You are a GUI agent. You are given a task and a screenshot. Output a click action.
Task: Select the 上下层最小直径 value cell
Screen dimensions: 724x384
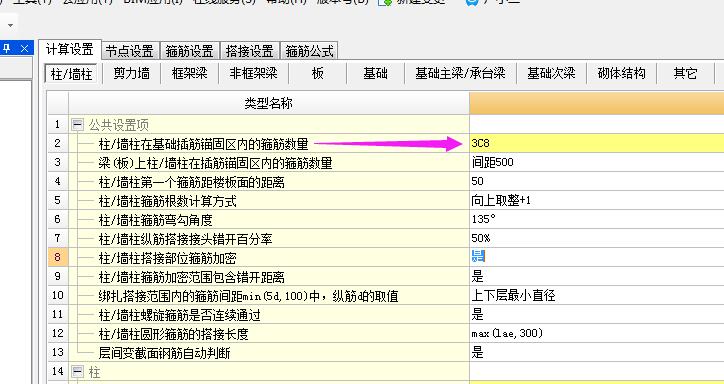(x=597, y=295)
